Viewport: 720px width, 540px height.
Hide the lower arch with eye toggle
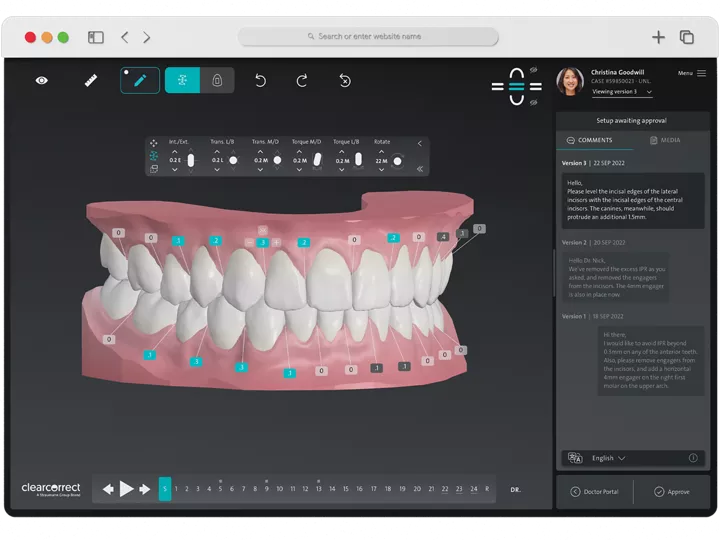tap(534, 100)
